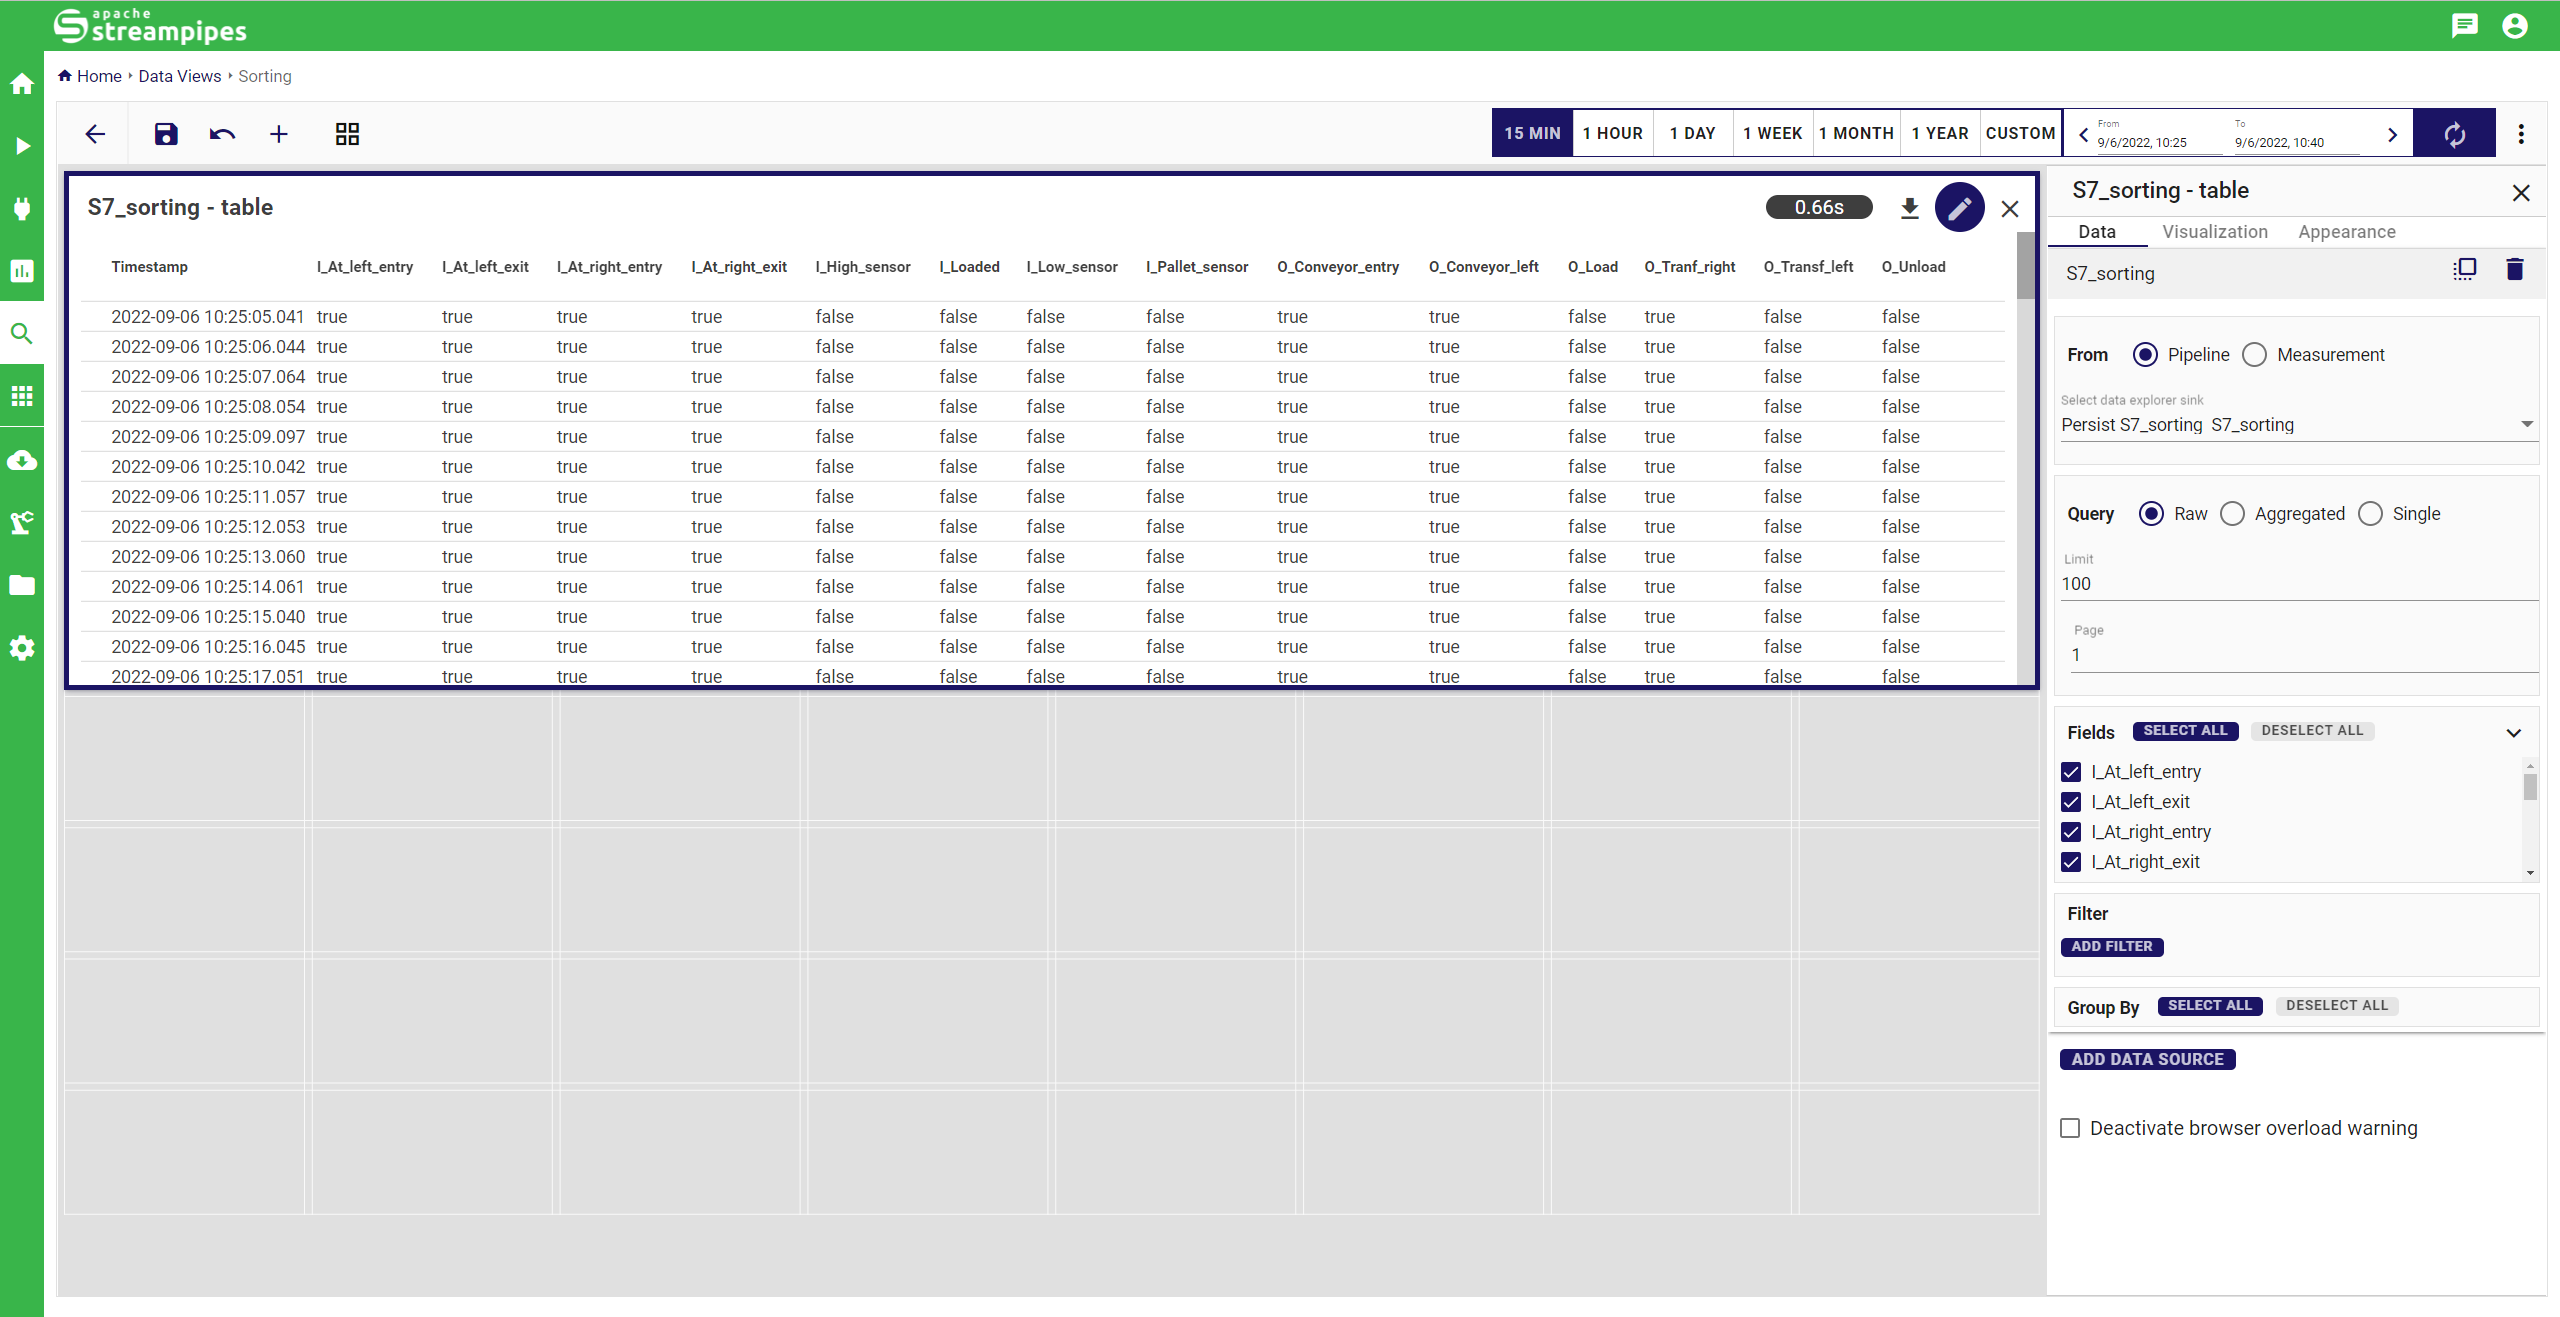Open Connect plug icon in sidebar
Image resolution: width=2560 pixels, height=1317 pixels.
22,208
